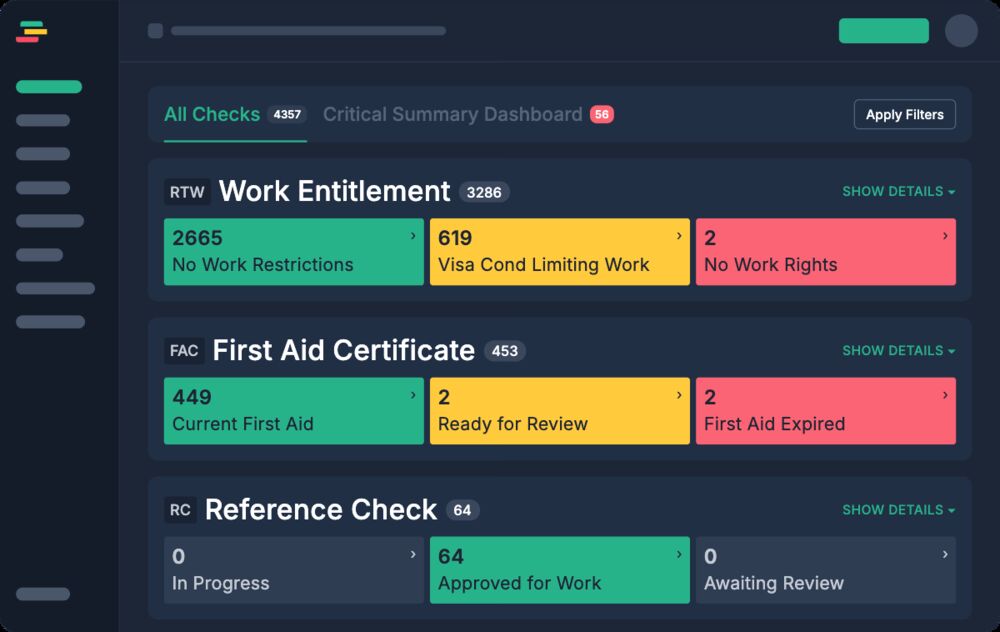Click the First Aid Certificate heading
The image size is (1000, 632).
tap(343, 351)
